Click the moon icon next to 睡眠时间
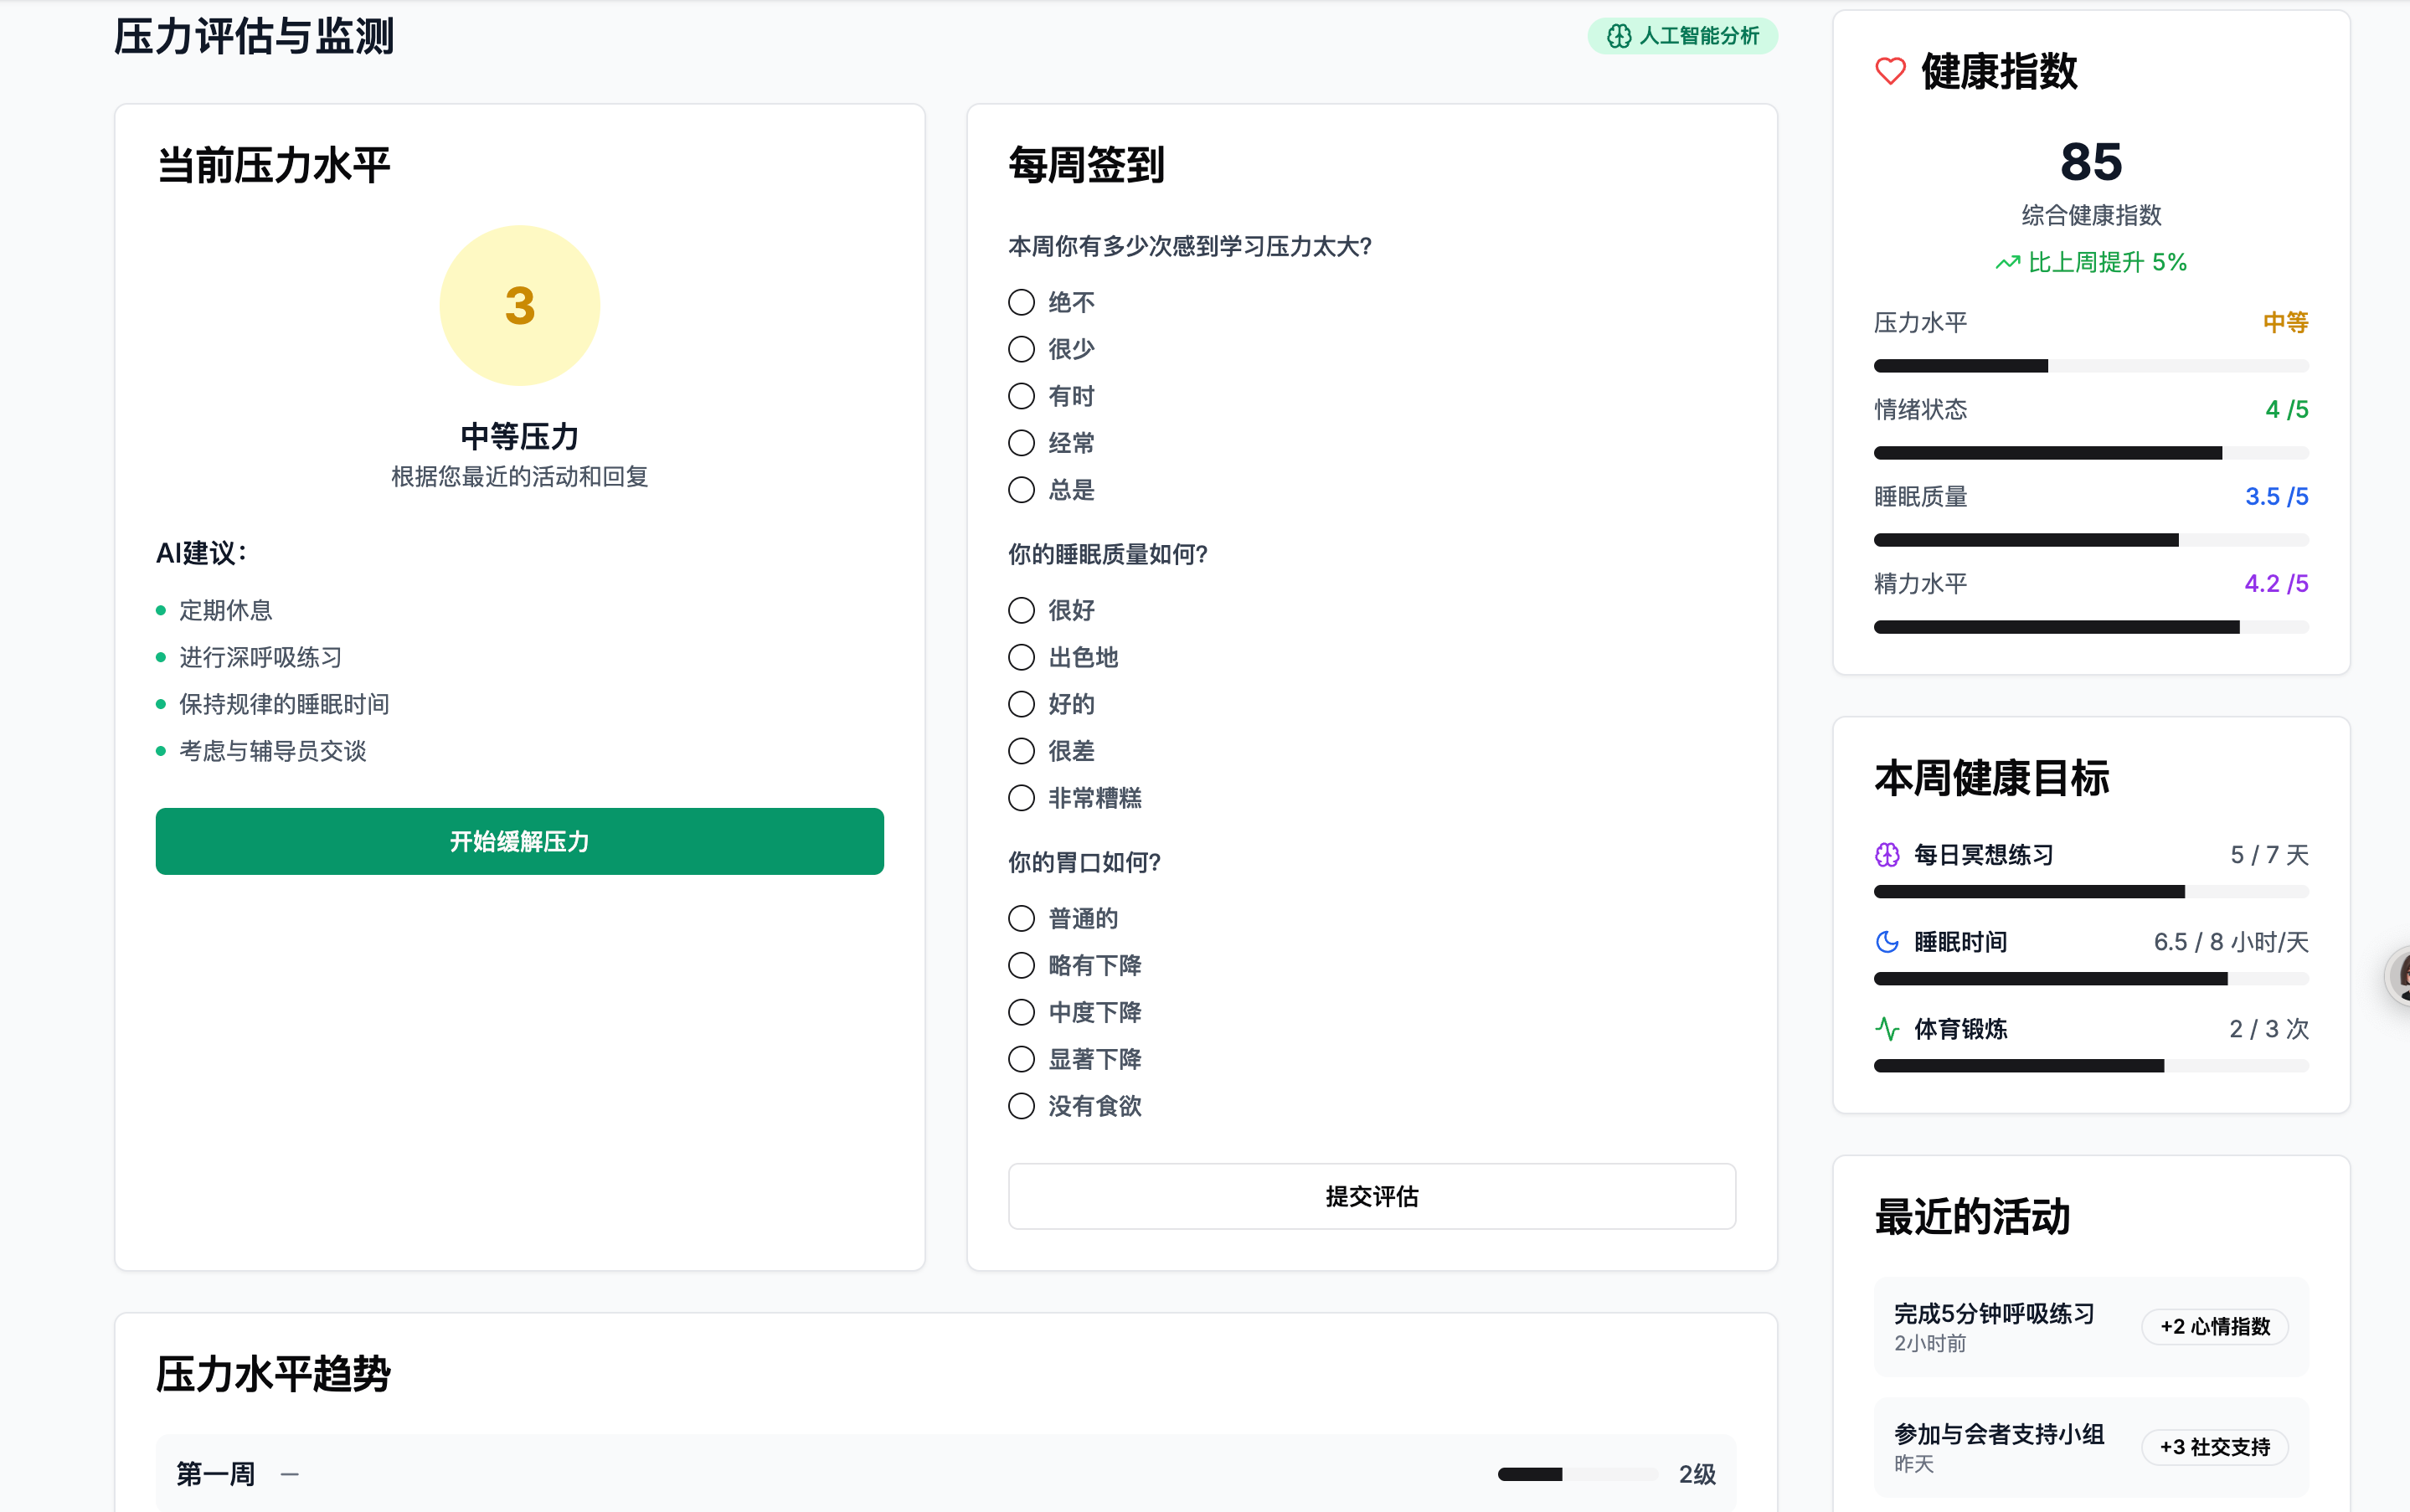 [x=1887, y=942]
